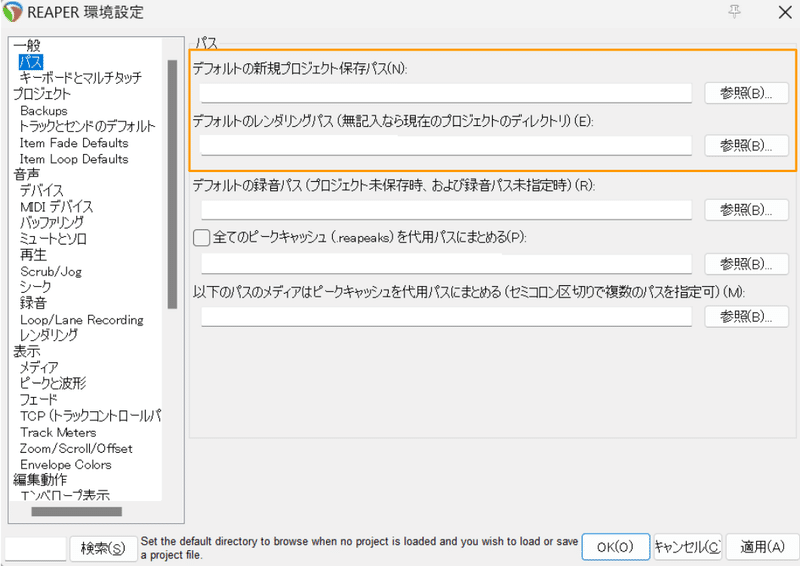Screen dimensions: 800x566
Task: Click 参照(B) for レンダリングパス
Action: [746, 146]
